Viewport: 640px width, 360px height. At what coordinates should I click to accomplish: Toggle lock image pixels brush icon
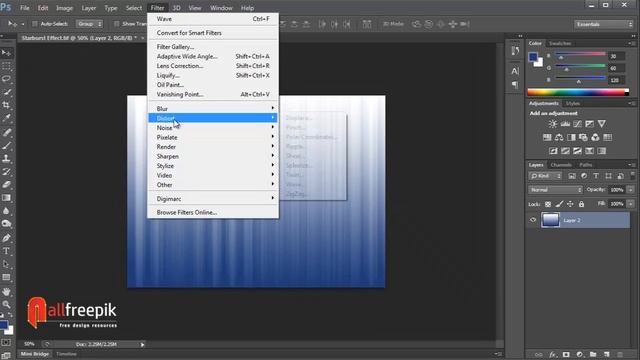[x=559, y=204]
